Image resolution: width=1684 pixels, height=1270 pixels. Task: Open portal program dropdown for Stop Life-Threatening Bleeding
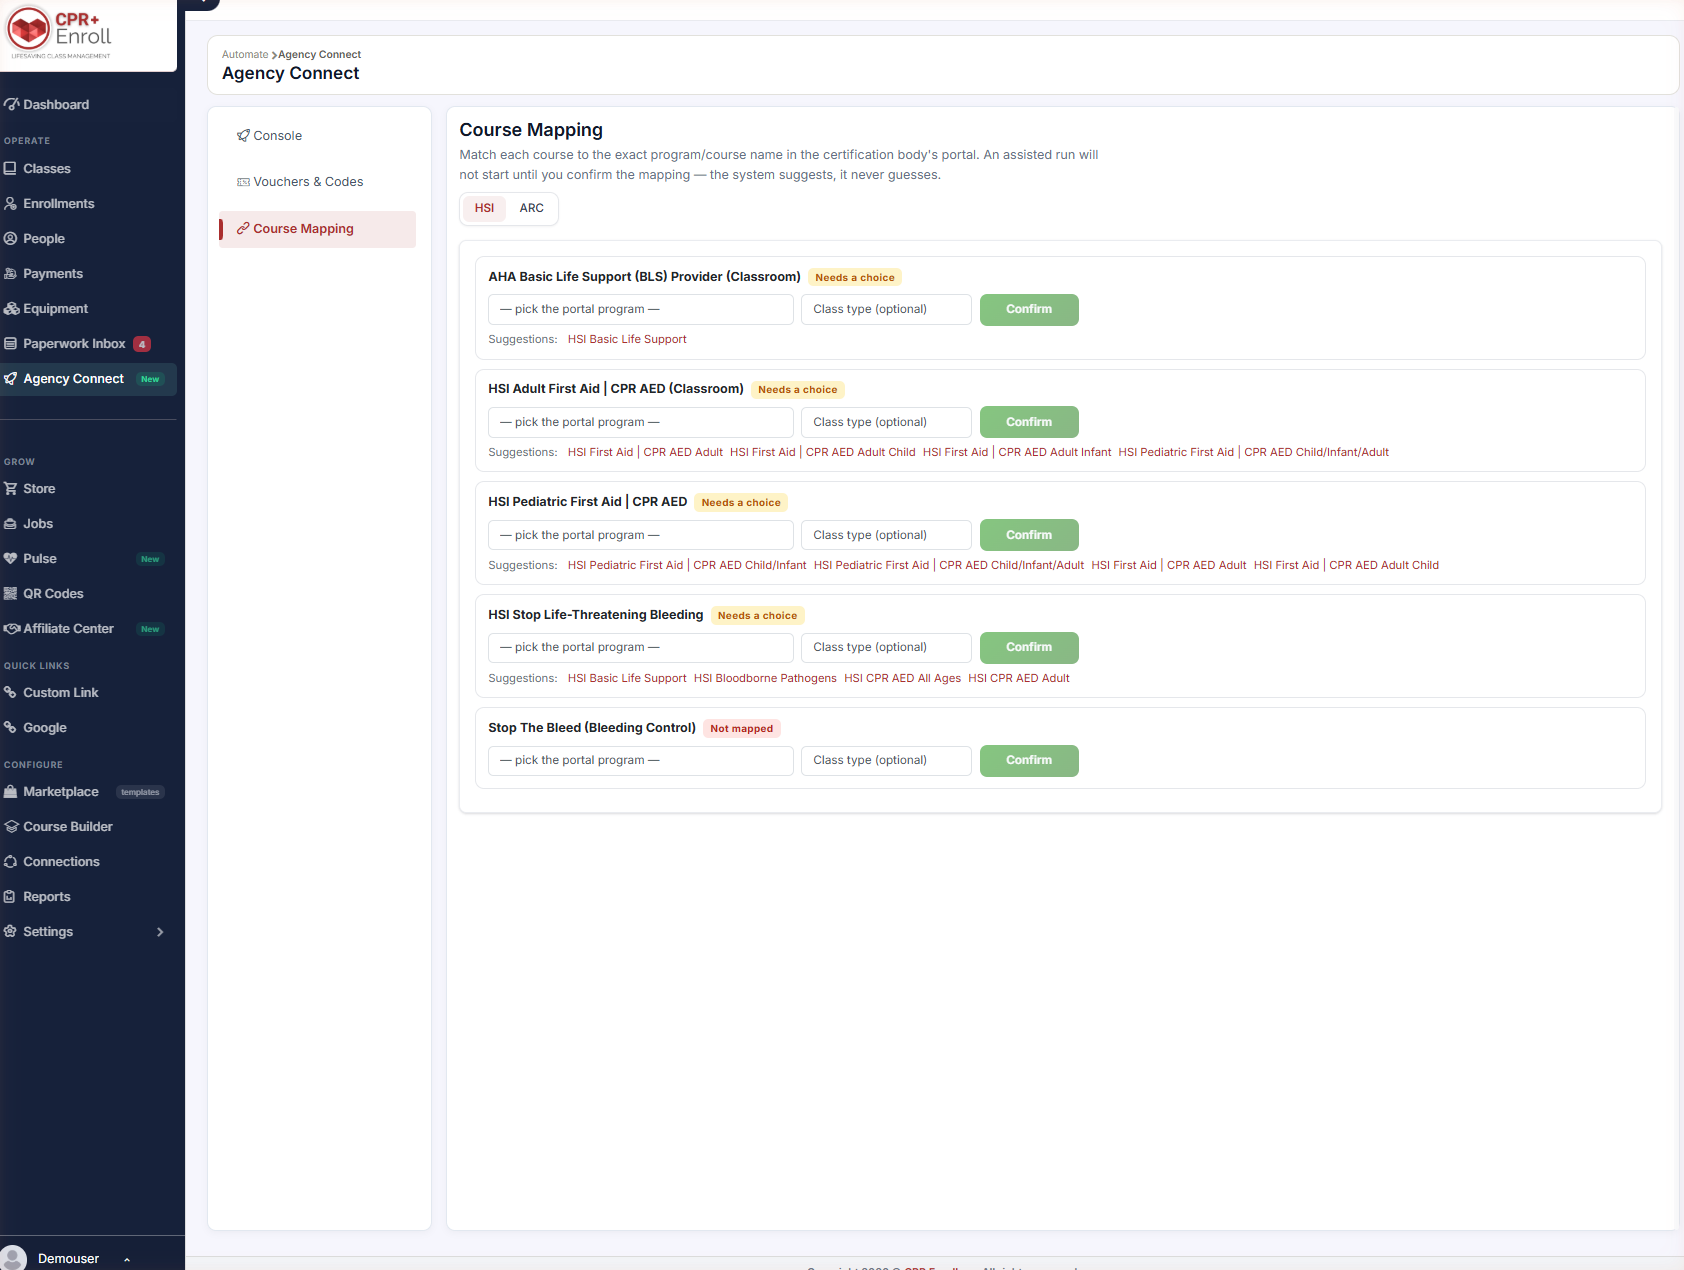pos(641,648)
